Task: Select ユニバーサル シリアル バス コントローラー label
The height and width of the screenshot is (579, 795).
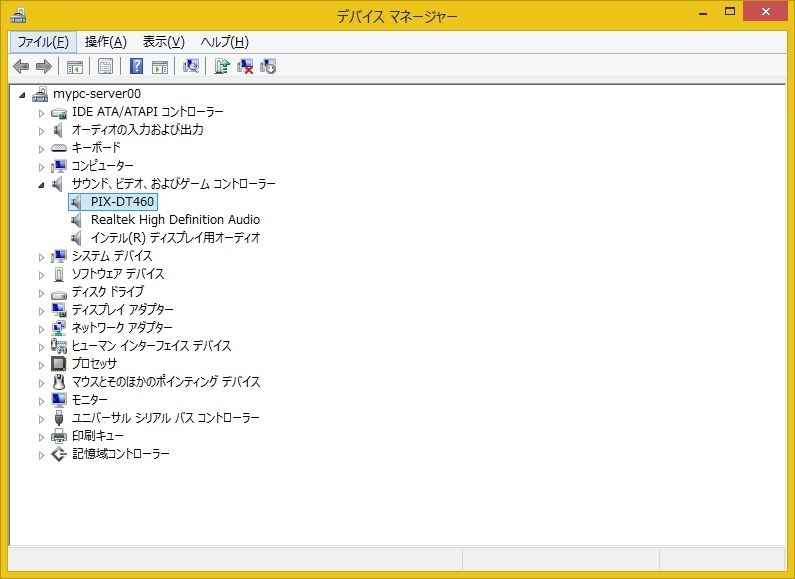Action: (165, 418)
